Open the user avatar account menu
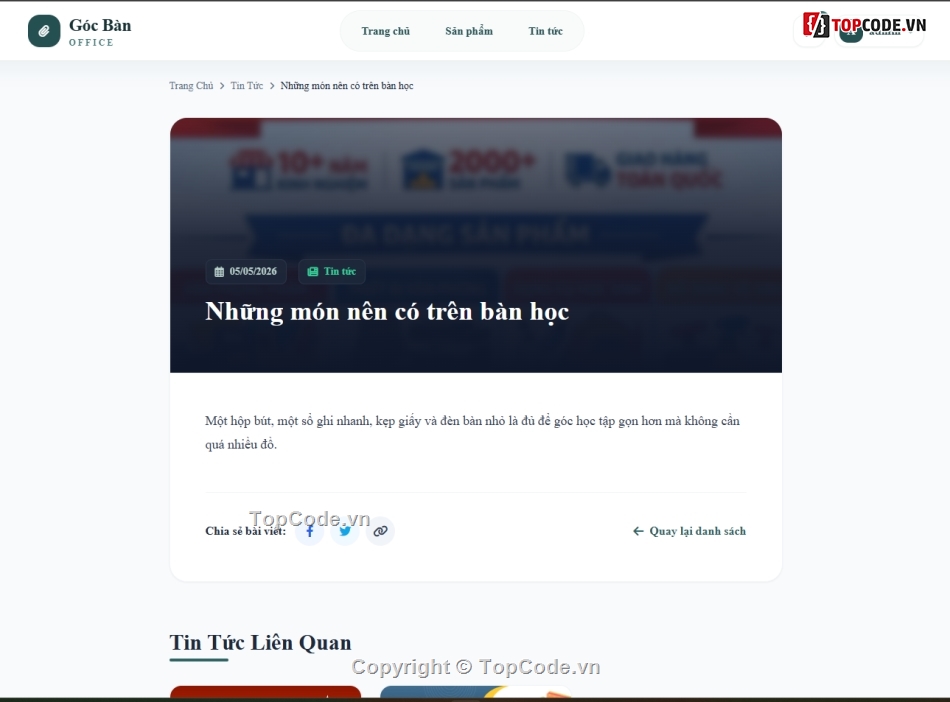Screen dimensions: 950x702 coord(879,31)
